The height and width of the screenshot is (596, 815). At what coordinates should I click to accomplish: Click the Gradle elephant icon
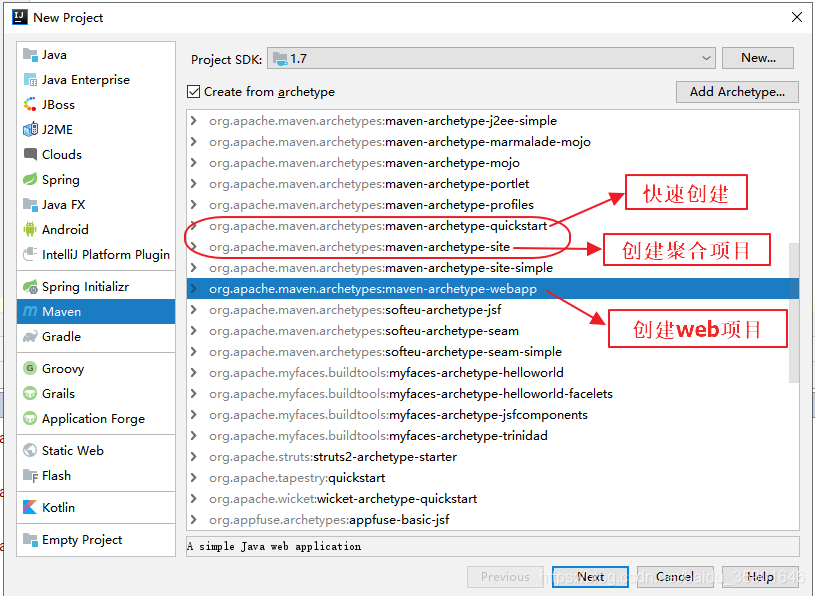point(30,336)
